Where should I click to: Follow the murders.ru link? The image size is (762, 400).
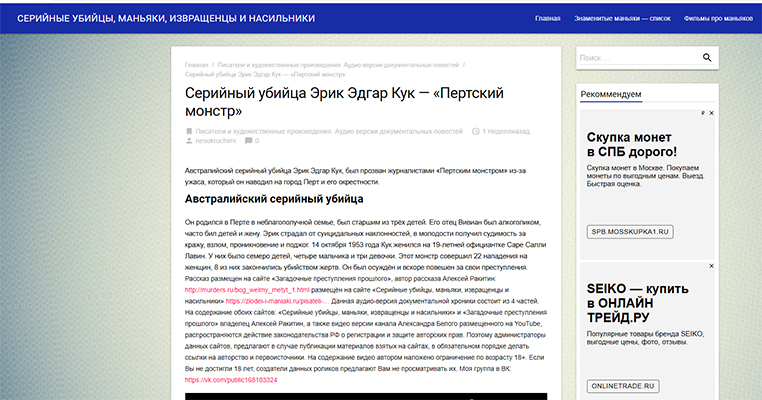click(x=247, y=290)
